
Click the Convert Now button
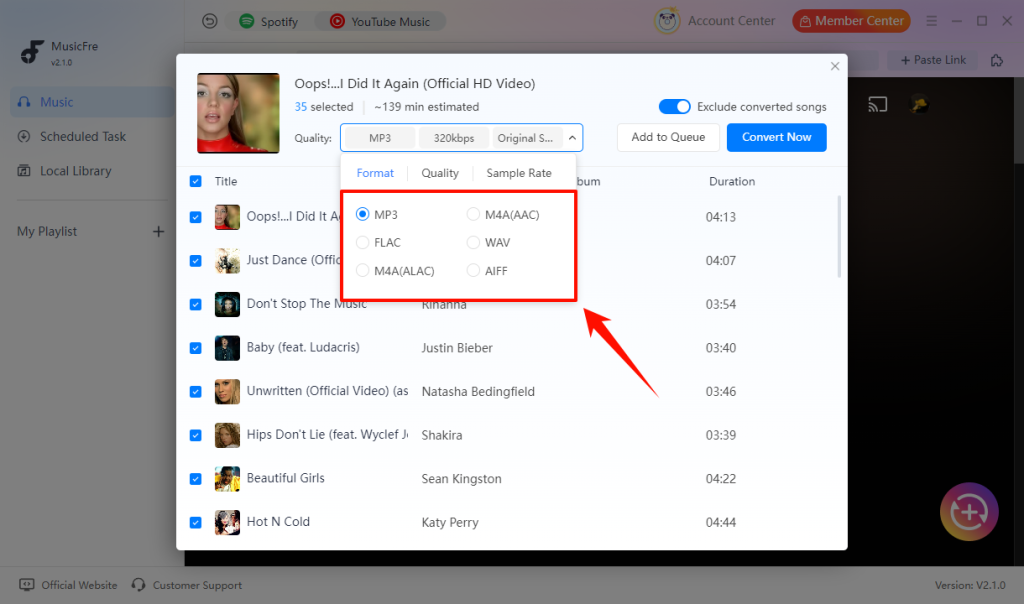(x=776, y=137)
